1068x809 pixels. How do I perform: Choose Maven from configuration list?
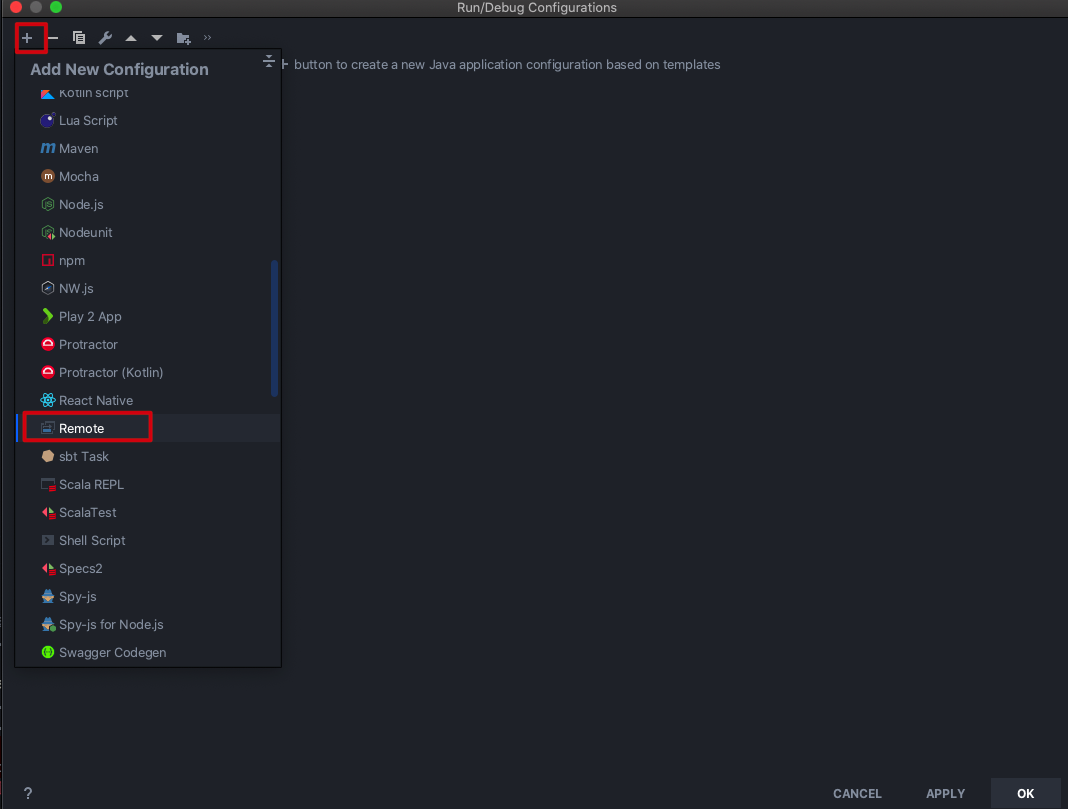(x=148, y=148)
